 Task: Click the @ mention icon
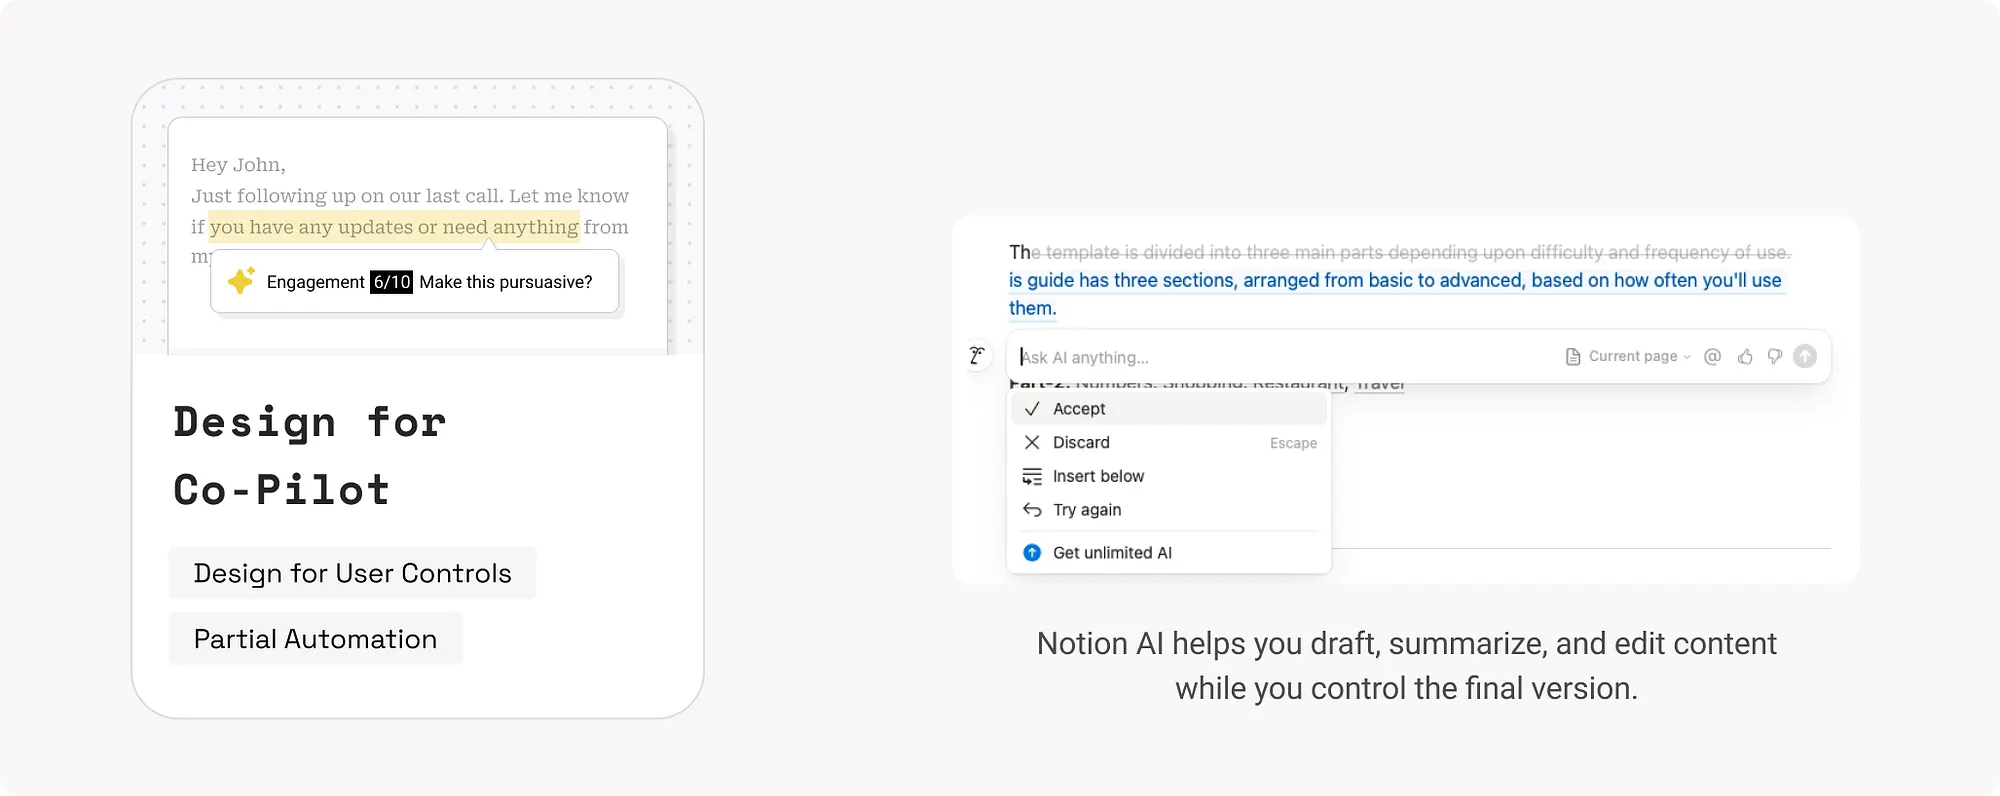1712,357
